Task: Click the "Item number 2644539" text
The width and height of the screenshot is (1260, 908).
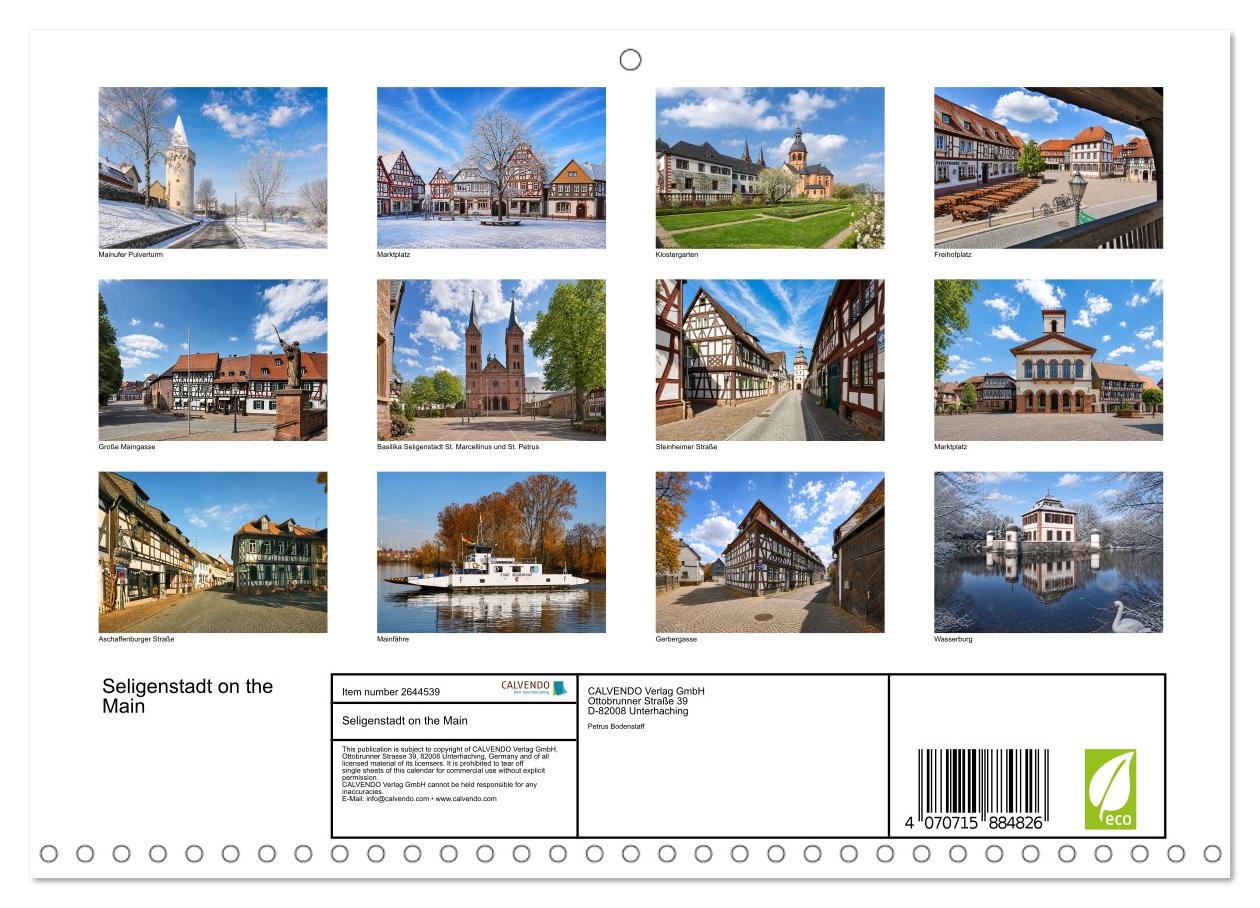Action: (x=391, y=691)
